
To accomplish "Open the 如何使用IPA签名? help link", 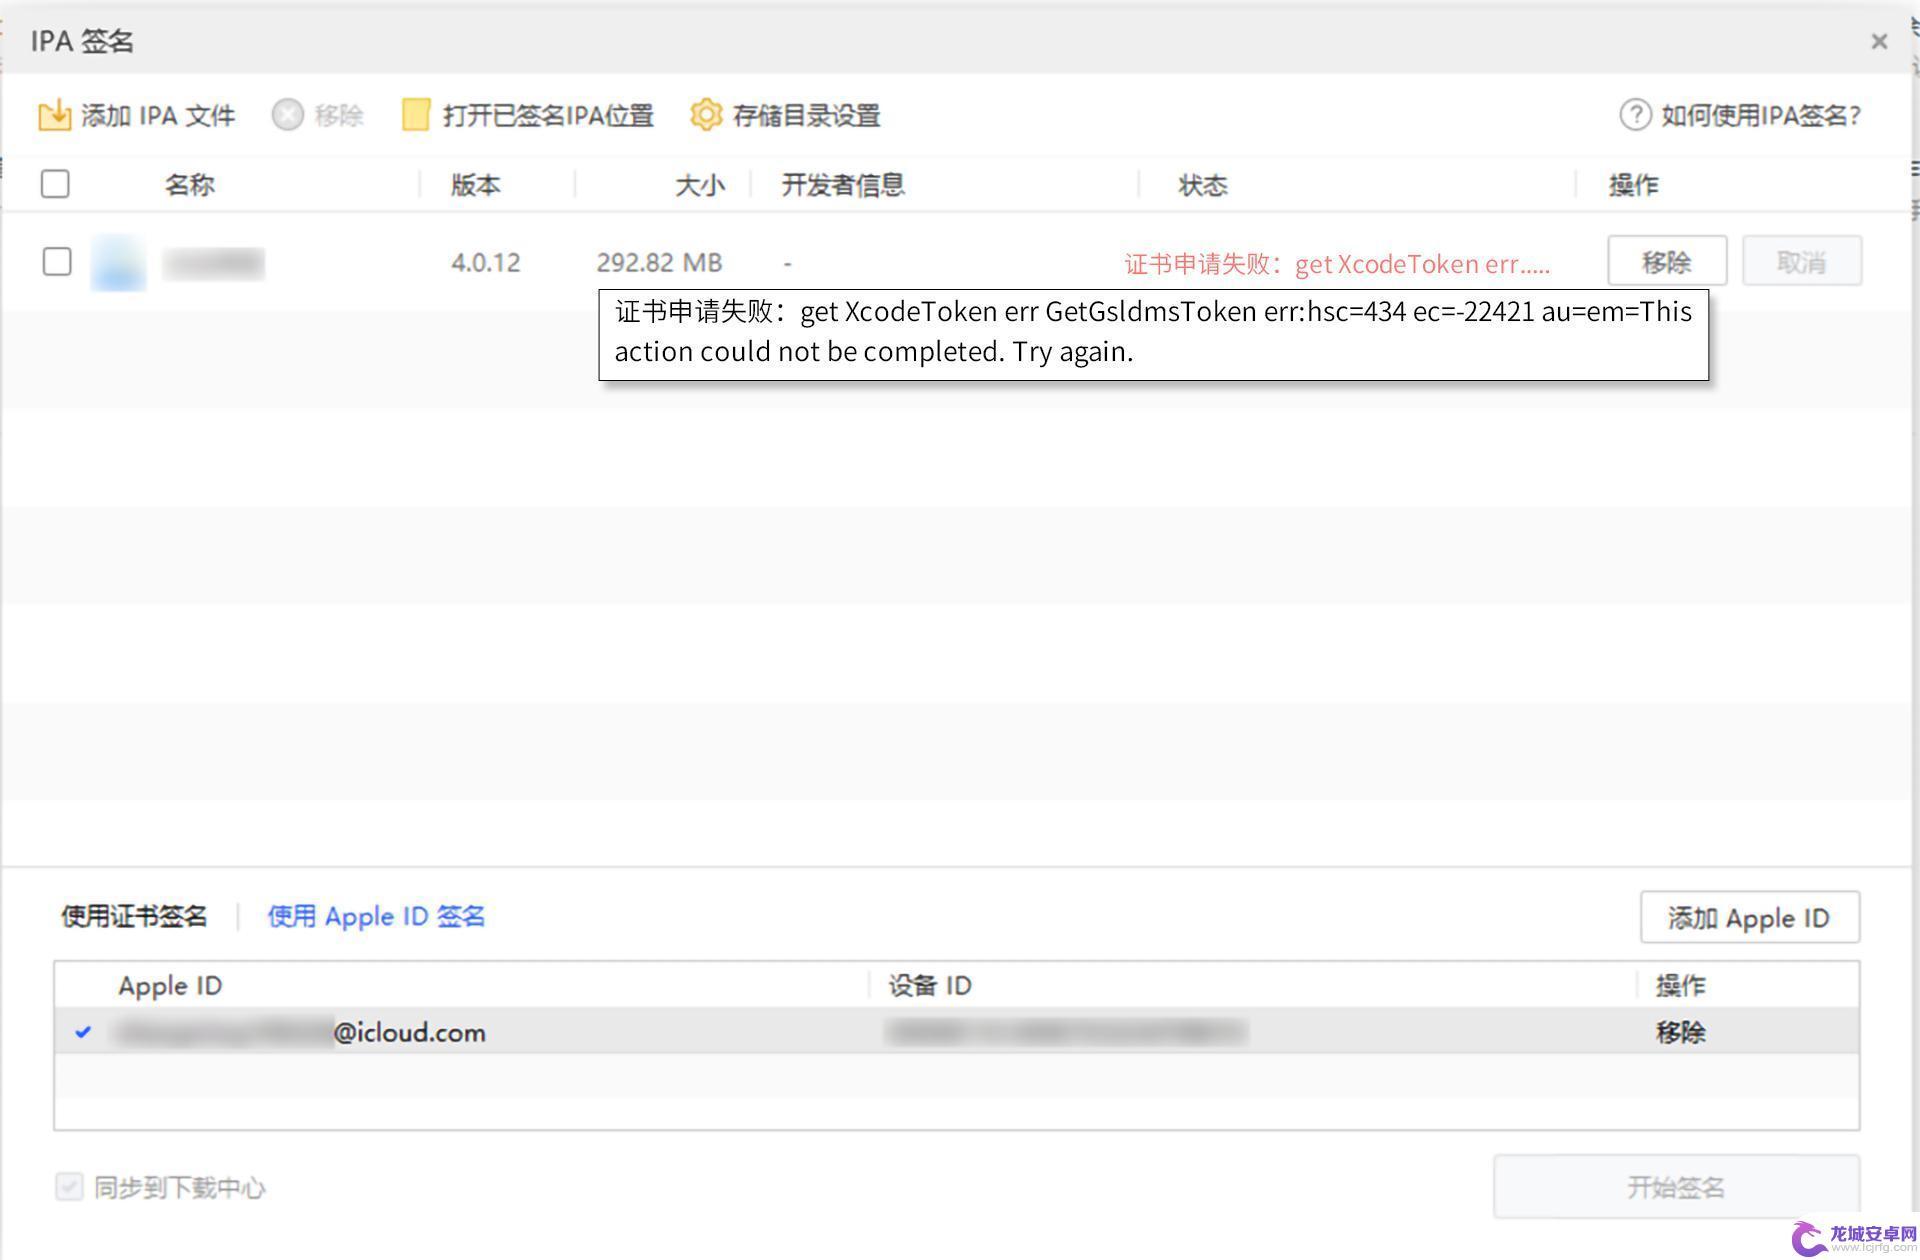I will pos(1760,116).
